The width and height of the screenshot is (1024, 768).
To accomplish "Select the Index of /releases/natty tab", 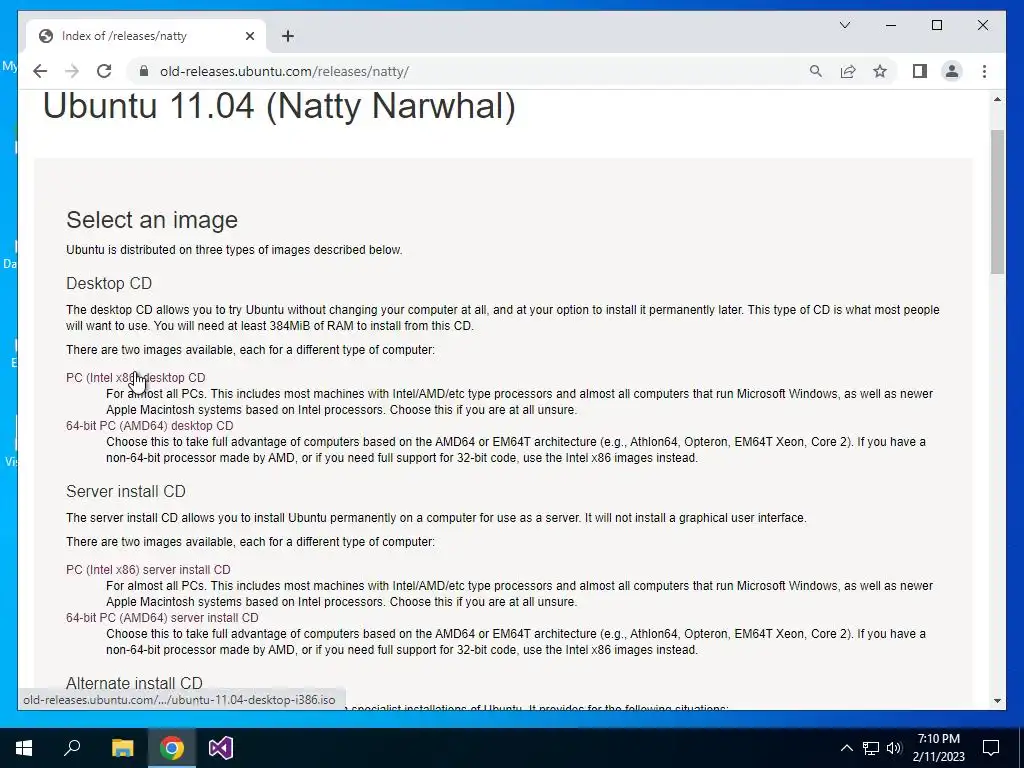I will coord(146,36).
